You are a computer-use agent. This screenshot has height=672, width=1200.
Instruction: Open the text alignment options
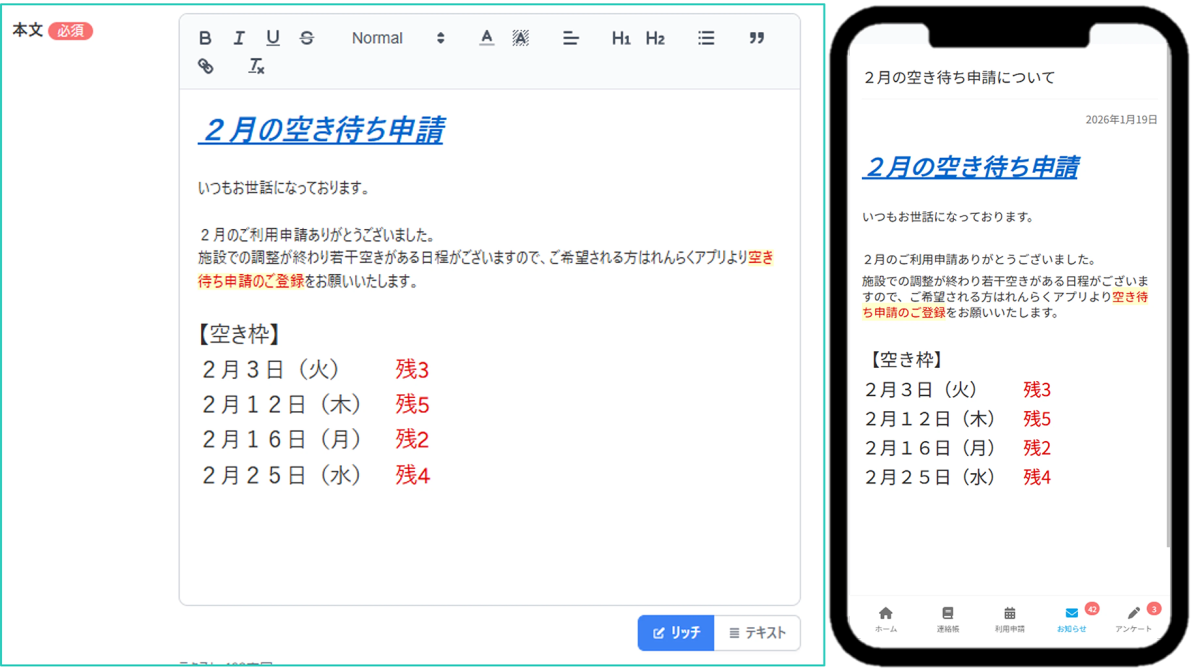(570, 38)
